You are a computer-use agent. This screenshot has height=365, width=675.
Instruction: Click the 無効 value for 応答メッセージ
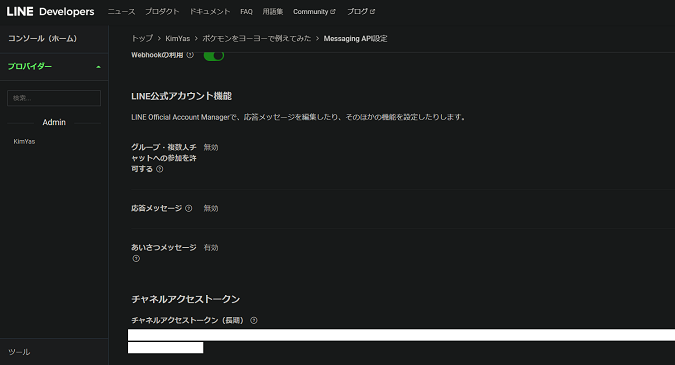211,208
